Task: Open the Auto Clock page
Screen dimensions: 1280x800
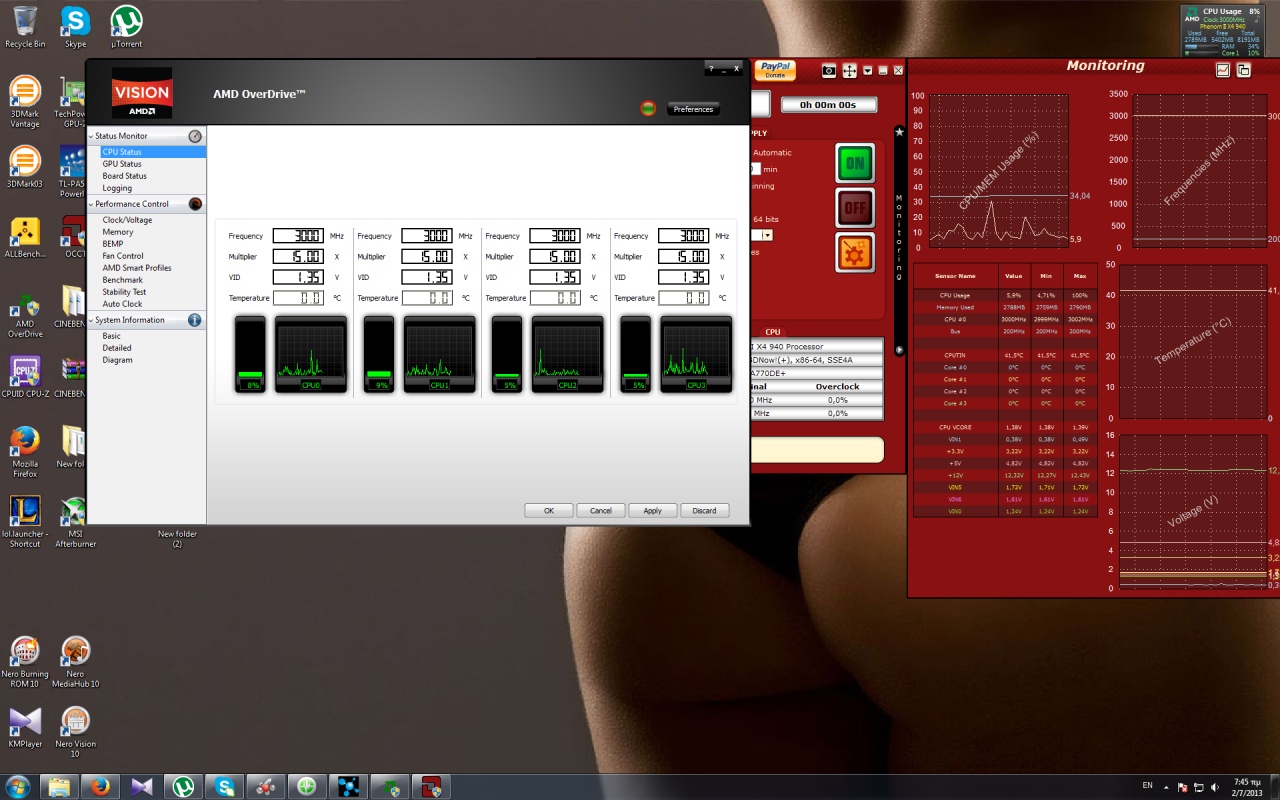Action: [122, 304]
